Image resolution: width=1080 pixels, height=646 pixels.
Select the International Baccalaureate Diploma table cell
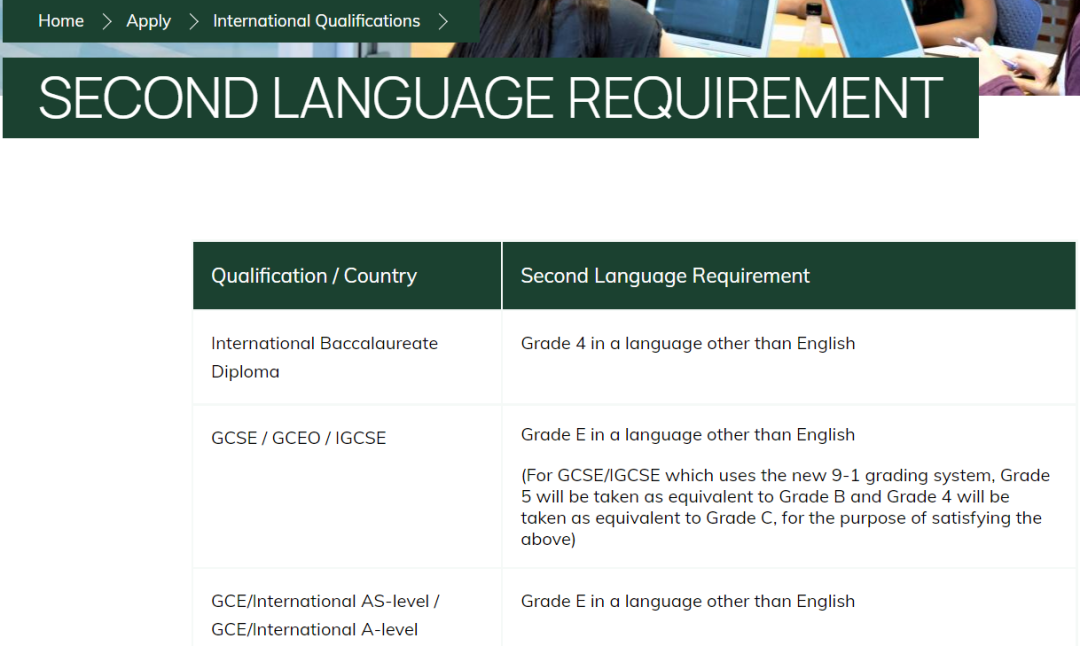324,358
